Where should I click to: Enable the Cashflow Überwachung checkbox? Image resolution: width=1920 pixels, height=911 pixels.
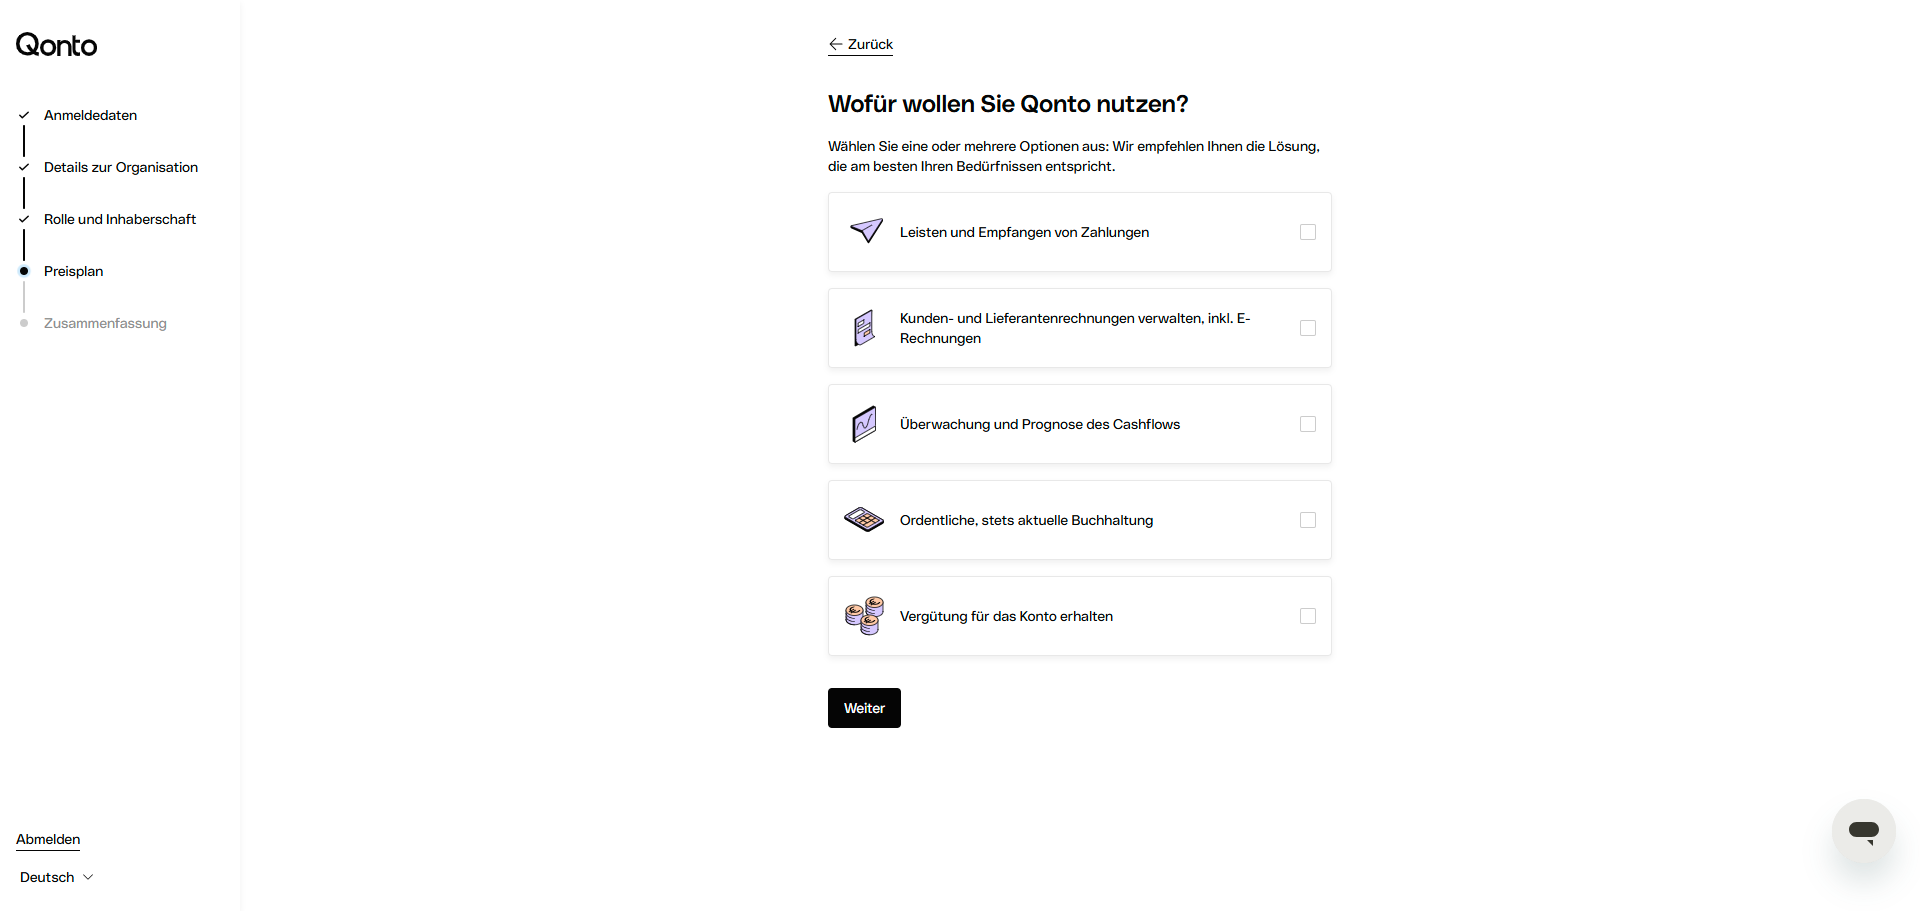1307,424
